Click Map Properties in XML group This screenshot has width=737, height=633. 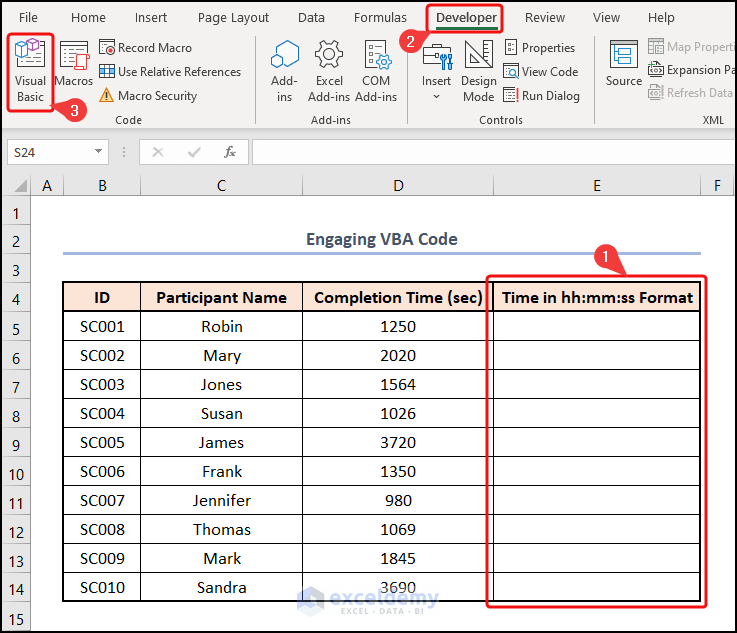pos(690,47)
